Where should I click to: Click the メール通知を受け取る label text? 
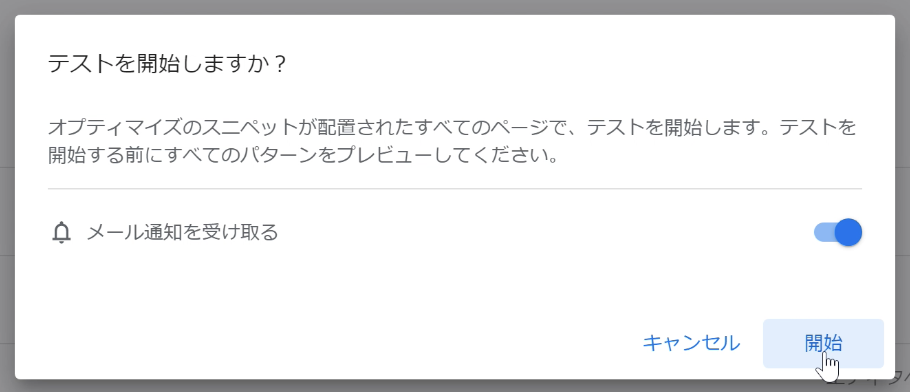[182, 233]
